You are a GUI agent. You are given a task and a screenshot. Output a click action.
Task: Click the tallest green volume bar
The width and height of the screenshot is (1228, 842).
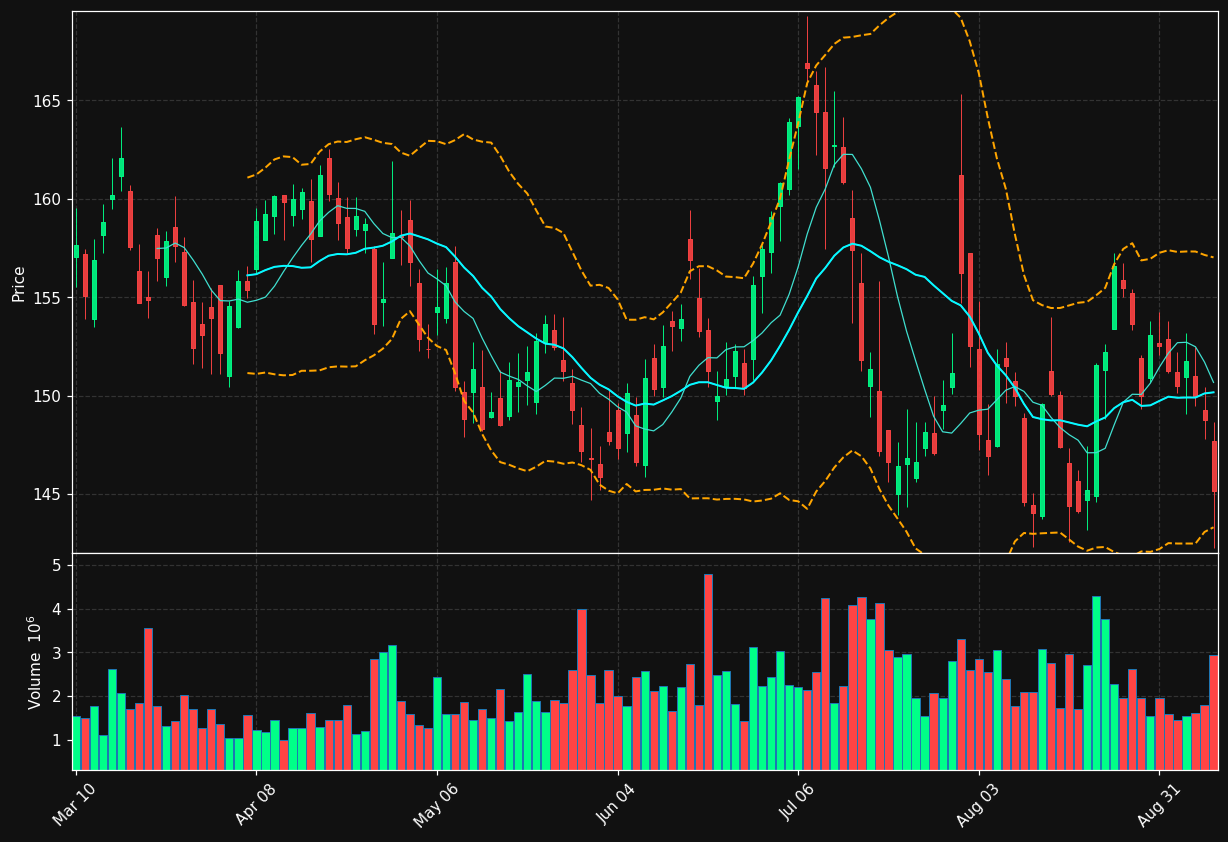click(x=1096, y=683)
